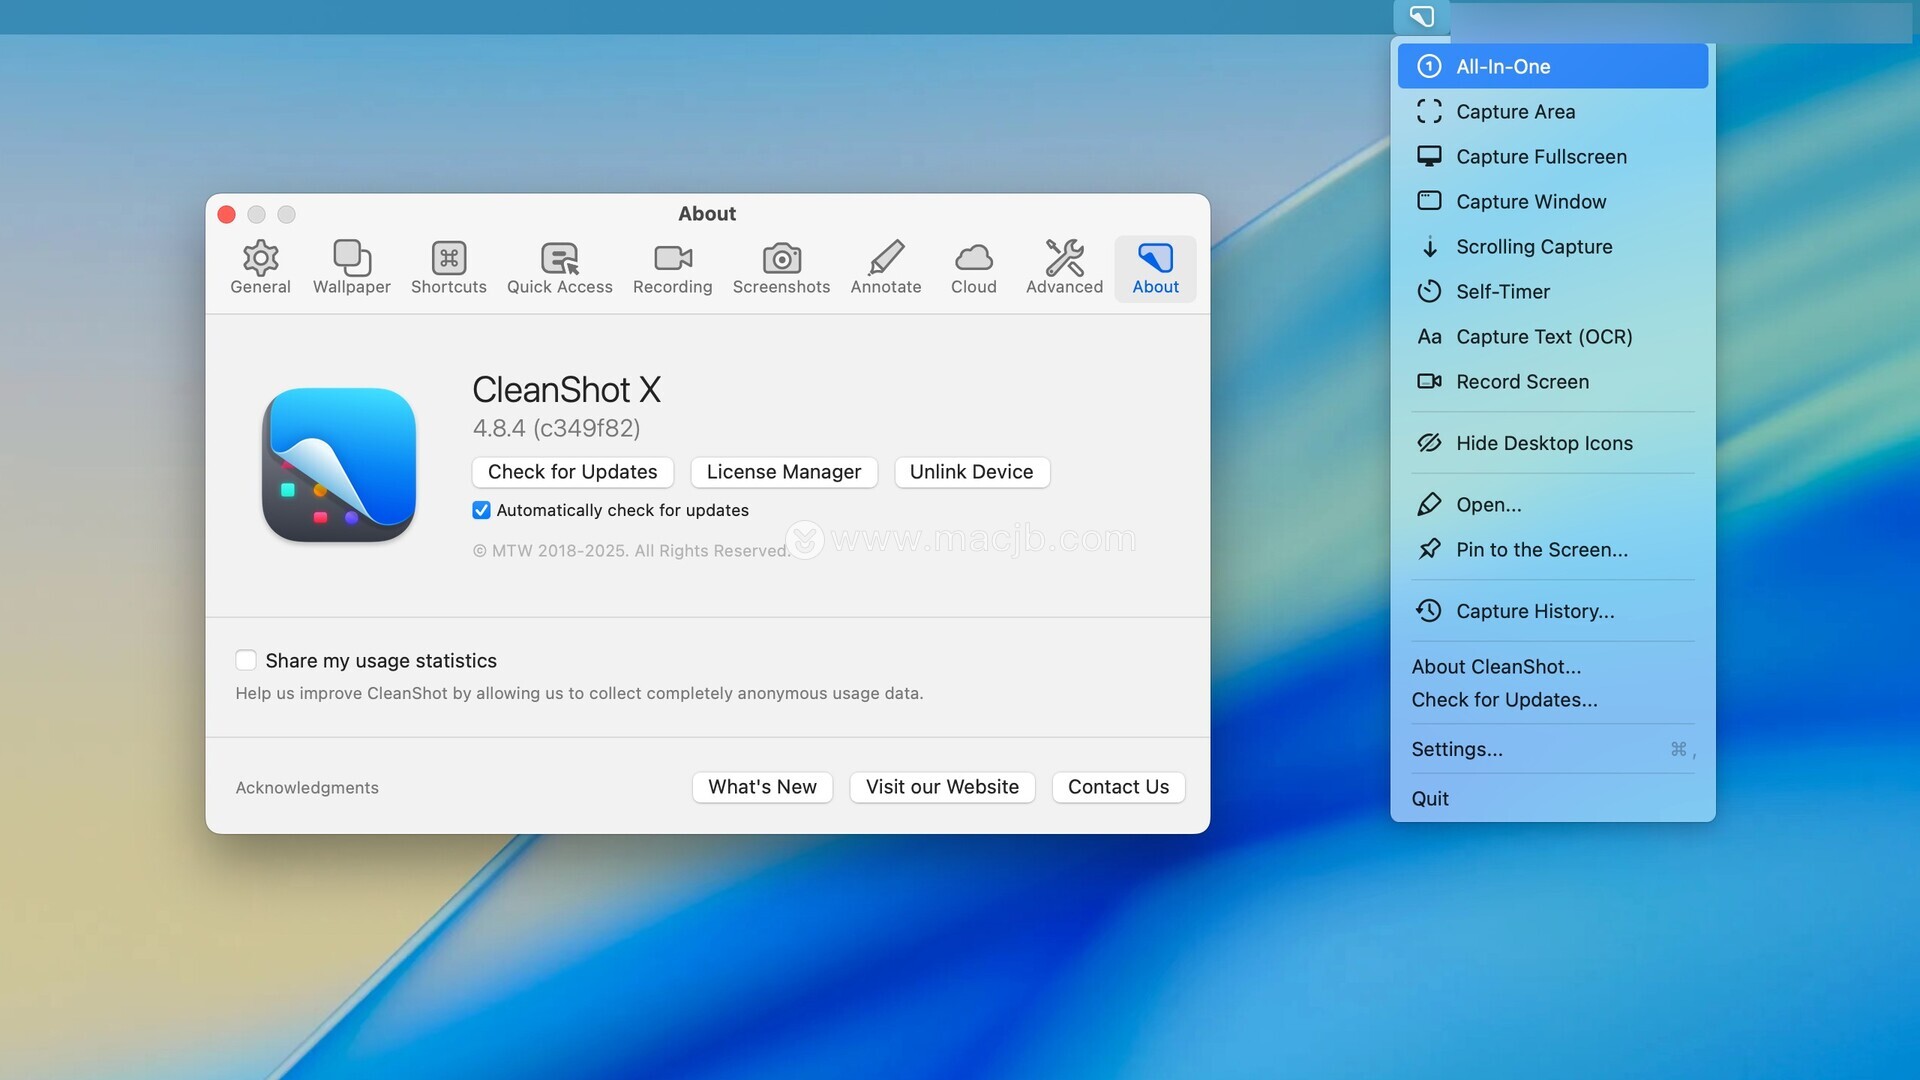1920x1080 pixels.
Task: Enable Share my usage statistics
Action: tap(246, 660)
